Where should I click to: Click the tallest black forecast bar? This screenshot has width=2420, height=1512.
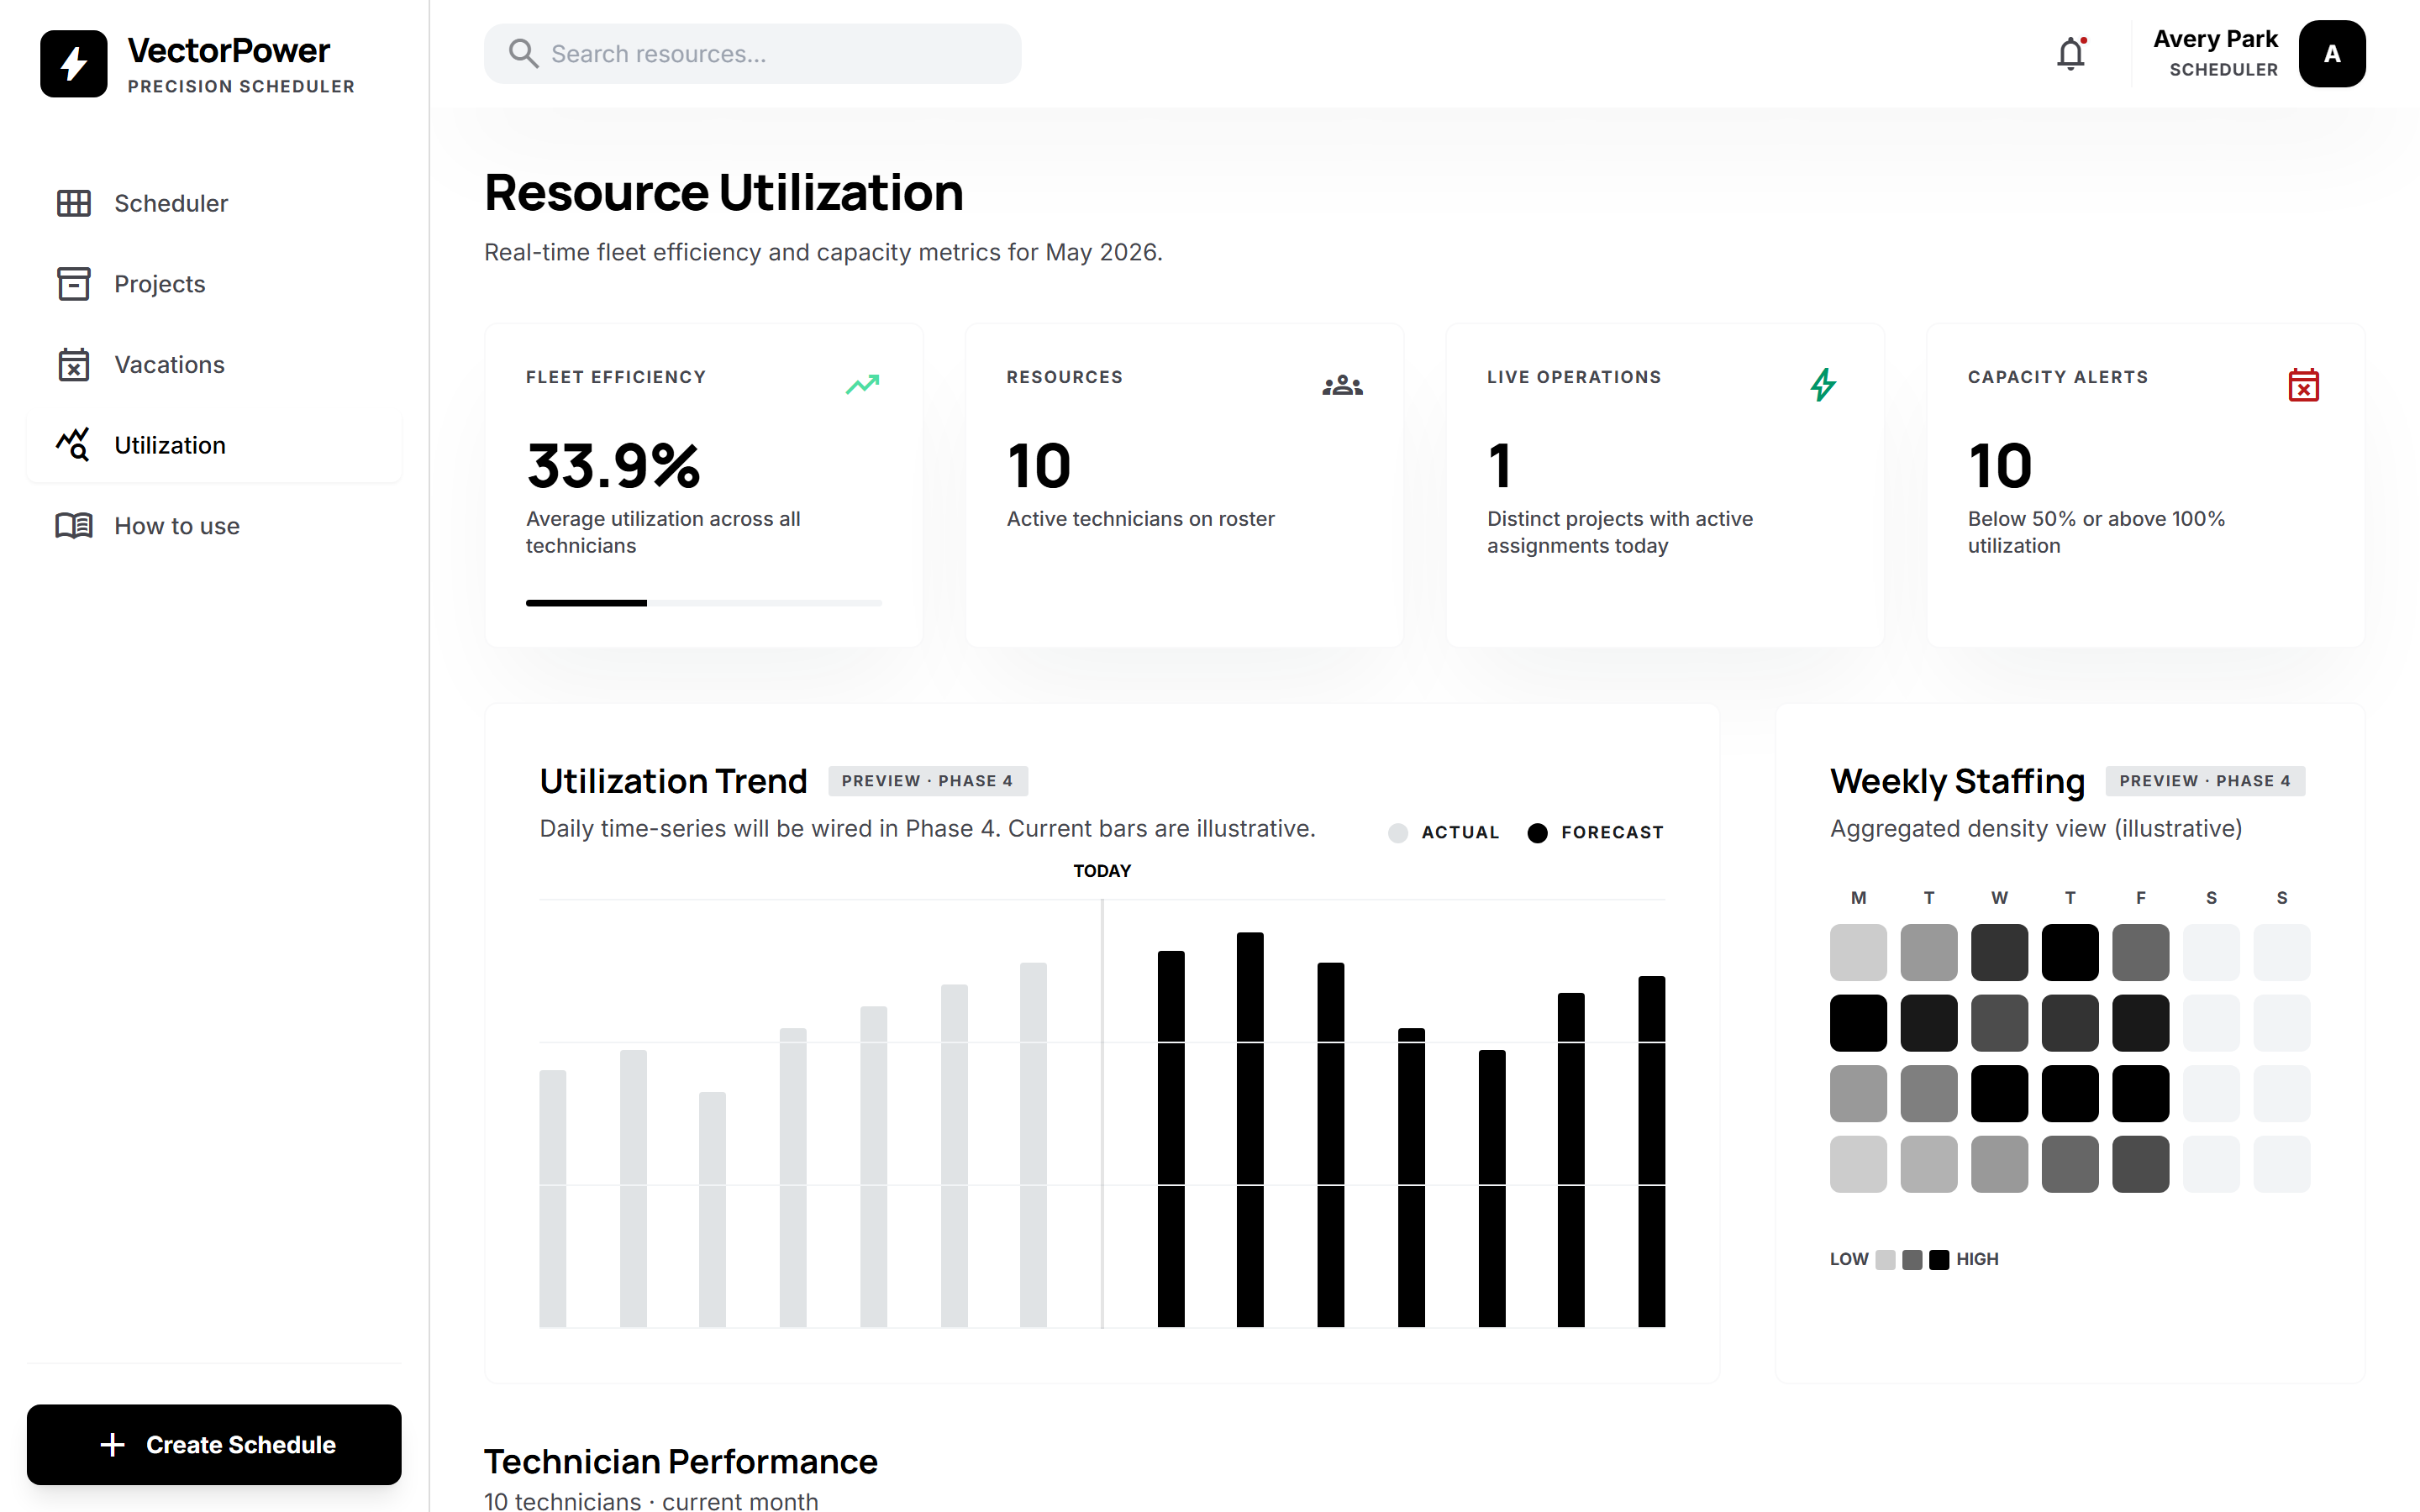tap(1250, 1130)
